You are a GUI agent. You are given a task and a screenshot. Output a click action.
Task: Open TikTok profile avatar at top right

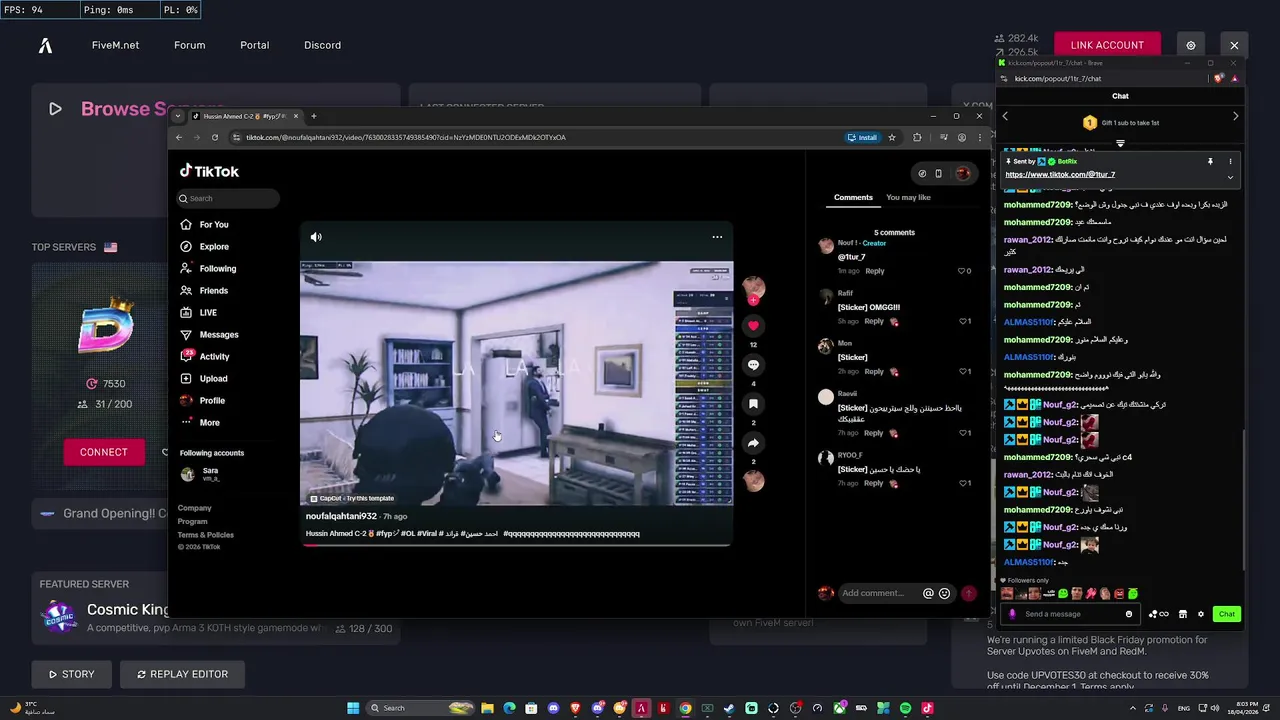[962, 173]
